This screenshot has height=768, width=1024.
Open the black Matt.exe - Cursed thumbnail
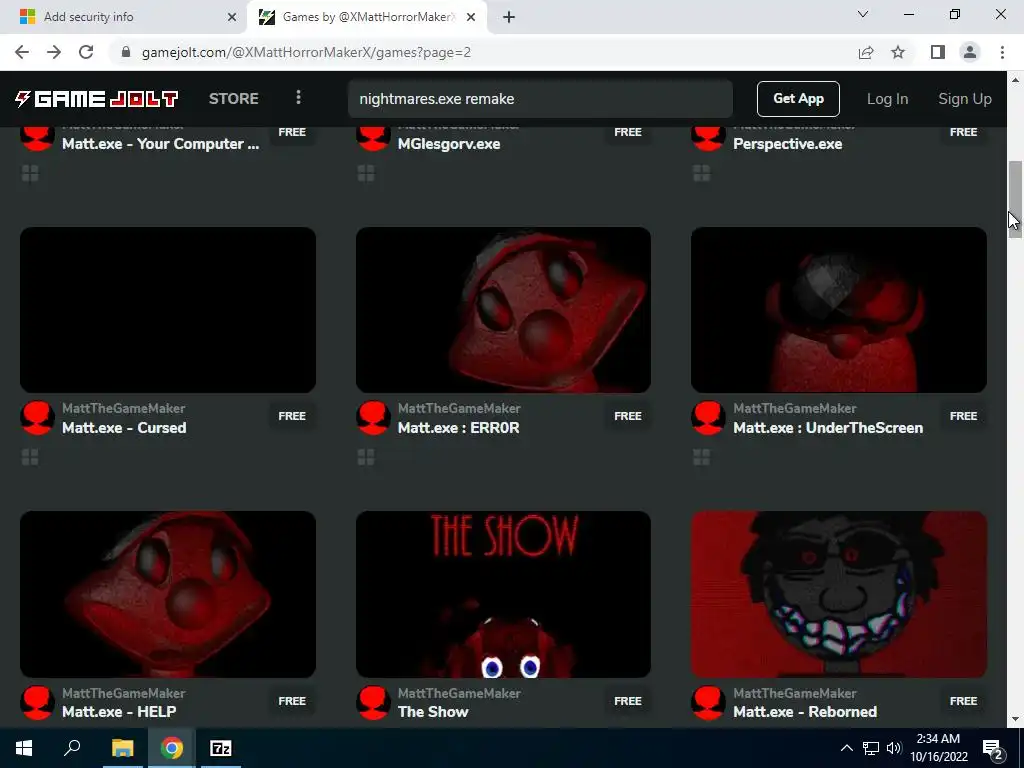[x=168, y=310]
